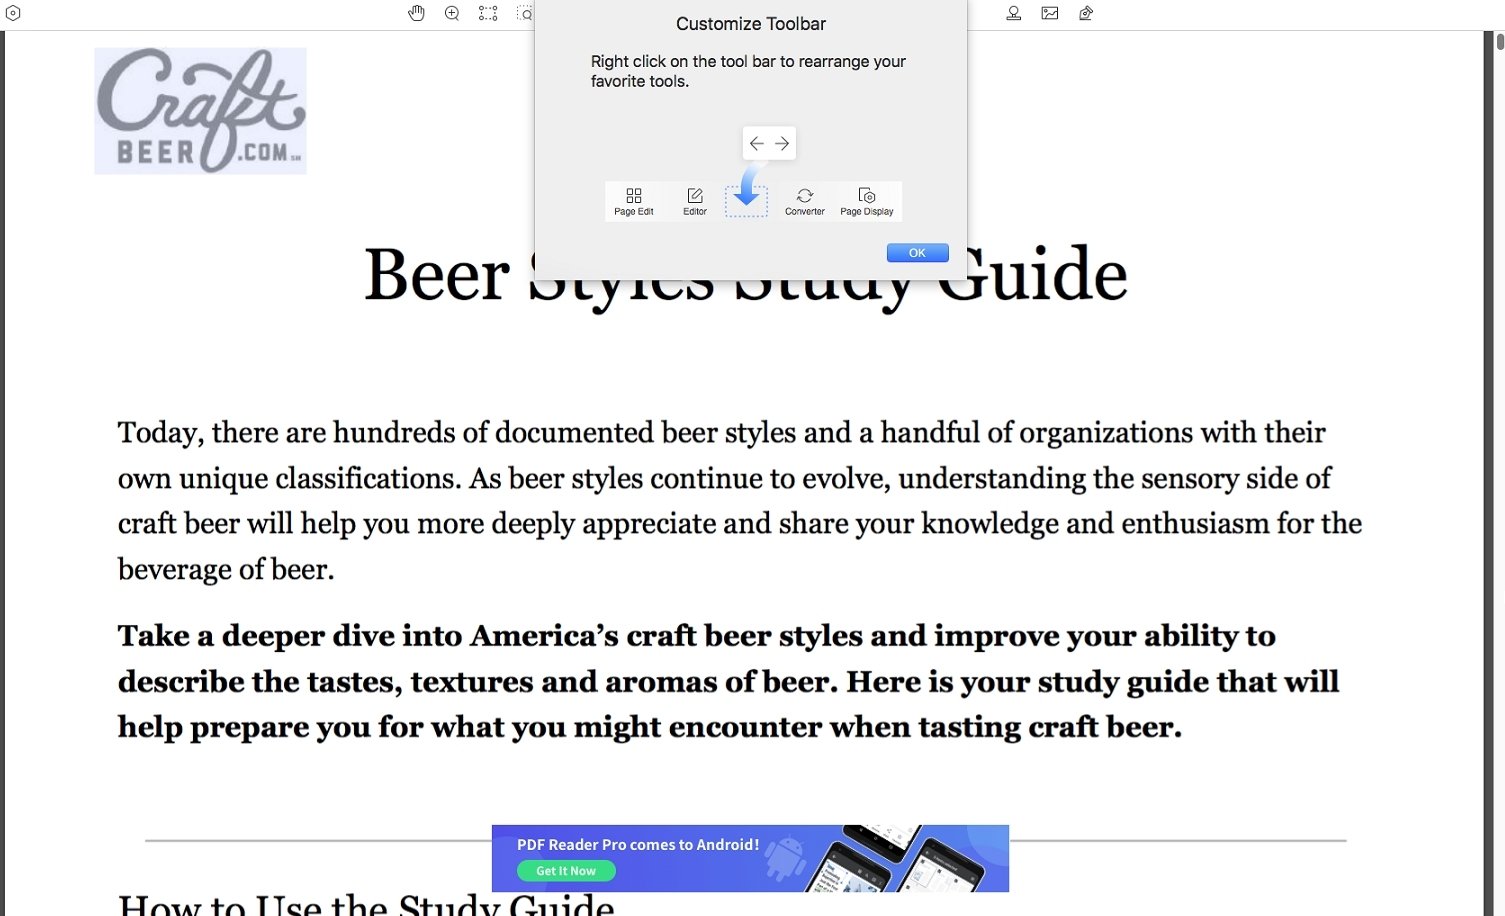Click the word "Beer" in the title
The width and height of the screenshot is (1505, 916).
437,275
